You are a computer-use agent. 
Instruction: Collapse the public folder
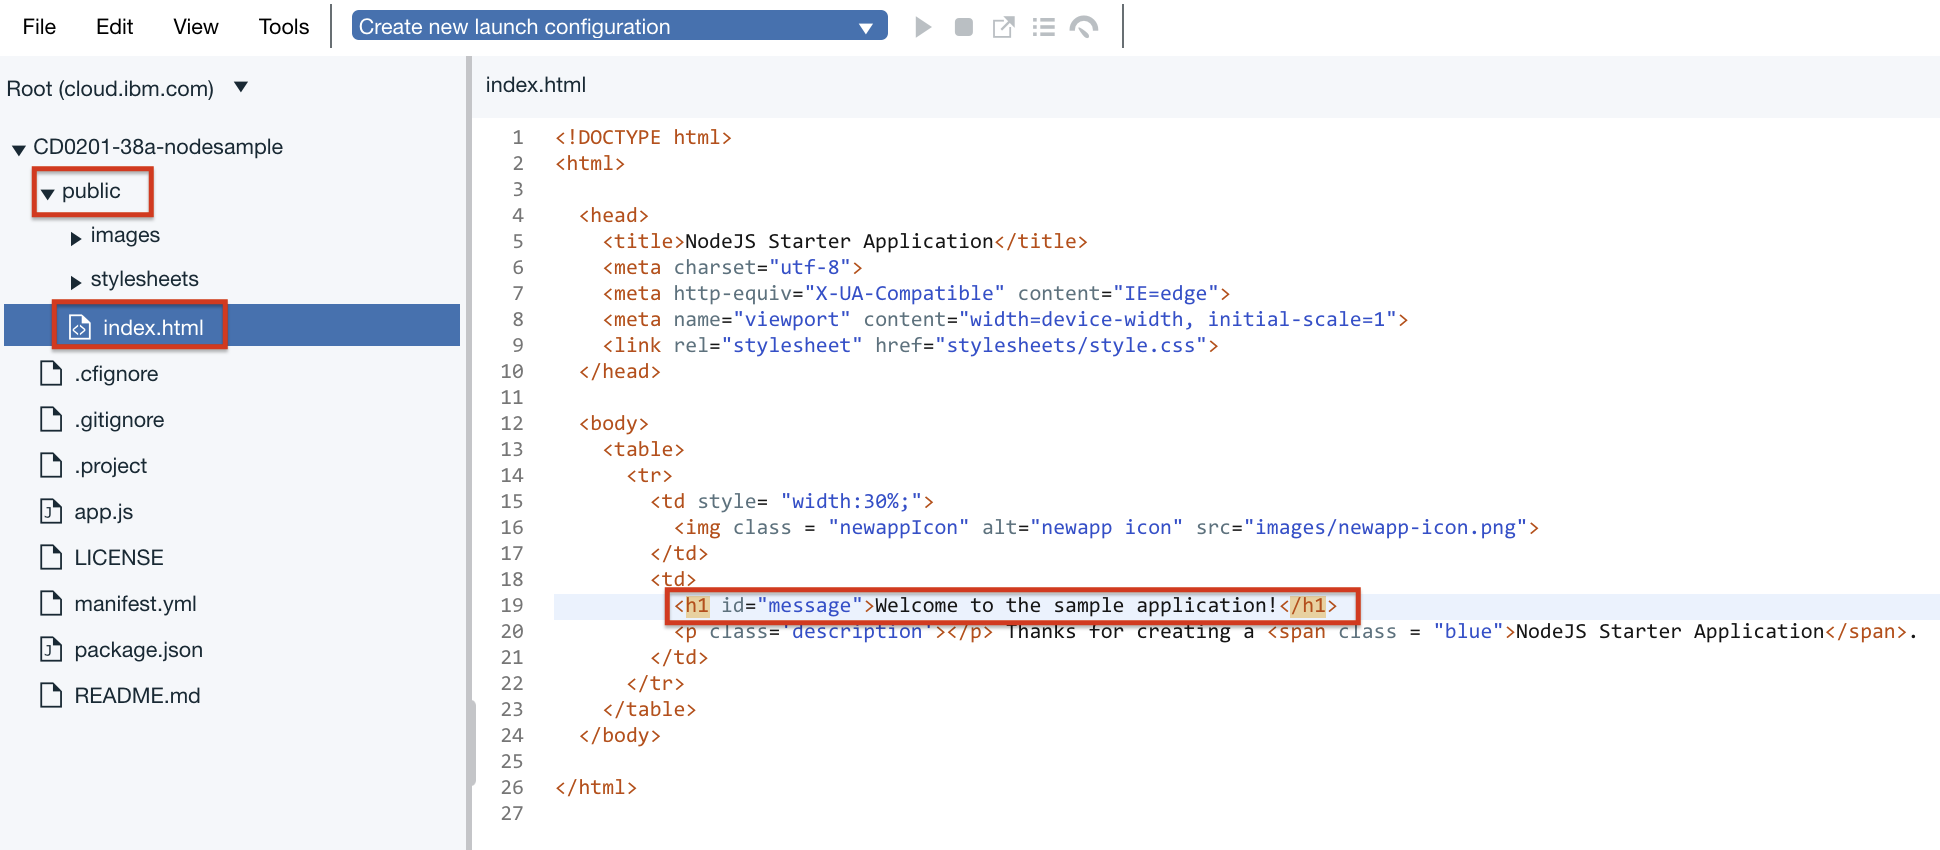pyautogui.click(x=47, y=194)
